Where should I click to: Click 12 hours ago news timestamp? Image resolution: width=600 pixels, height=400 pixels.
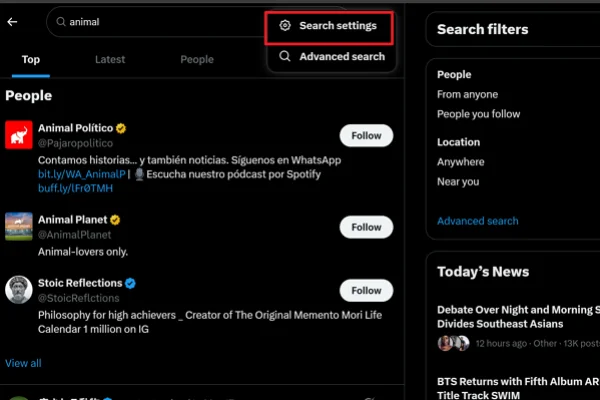point(501,343)
